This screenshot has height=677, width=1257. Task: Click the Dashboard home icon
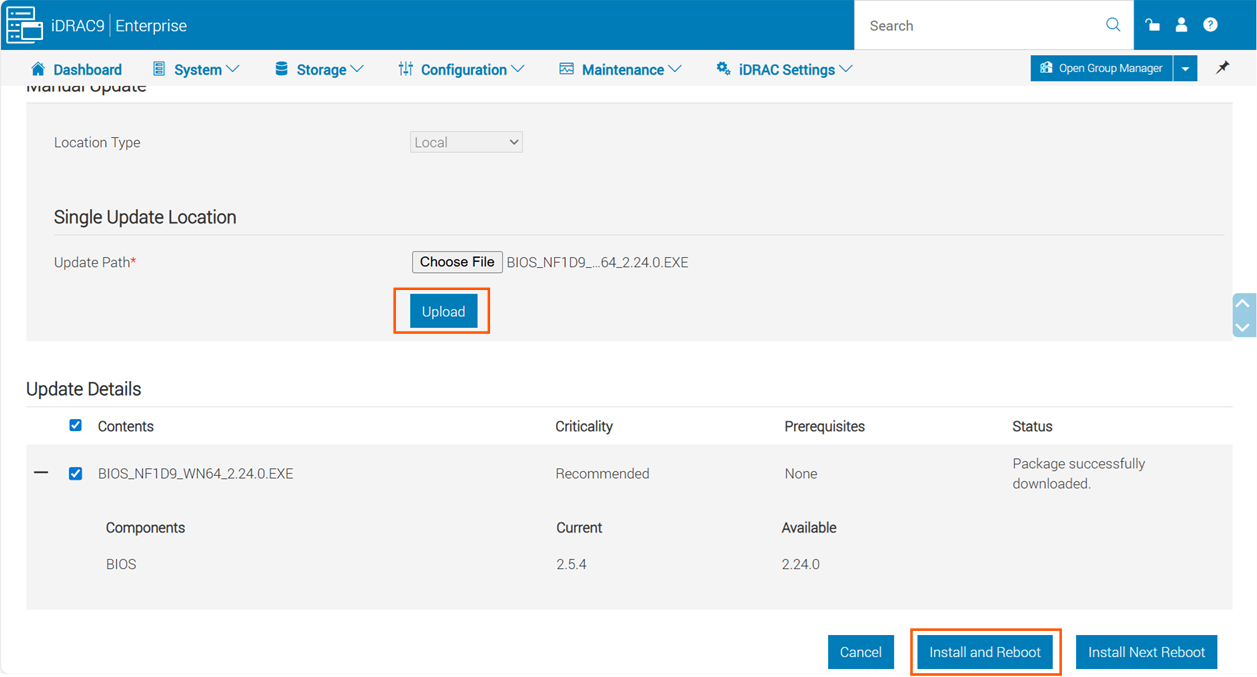pyautogui.click(x=38, y=69)
